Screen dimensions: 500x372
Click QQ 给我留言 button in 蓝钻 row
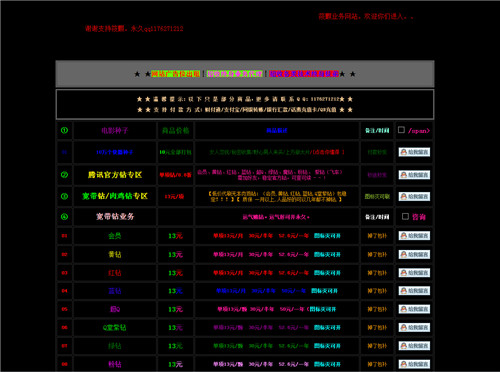(414, 291)
